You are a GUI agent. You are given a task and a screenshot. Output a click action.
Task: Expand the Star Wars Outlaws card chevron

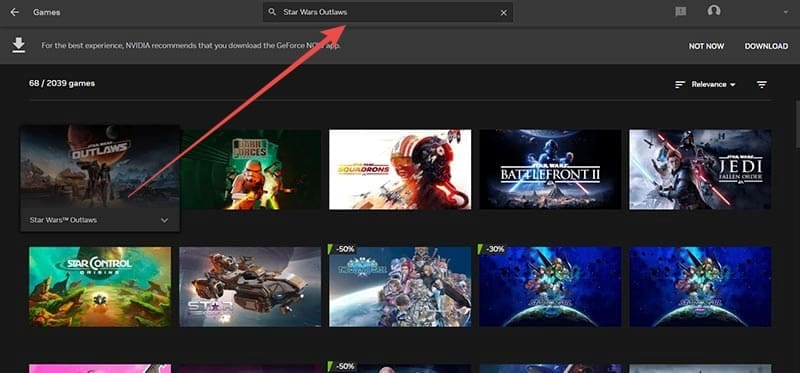click(164, 220)
